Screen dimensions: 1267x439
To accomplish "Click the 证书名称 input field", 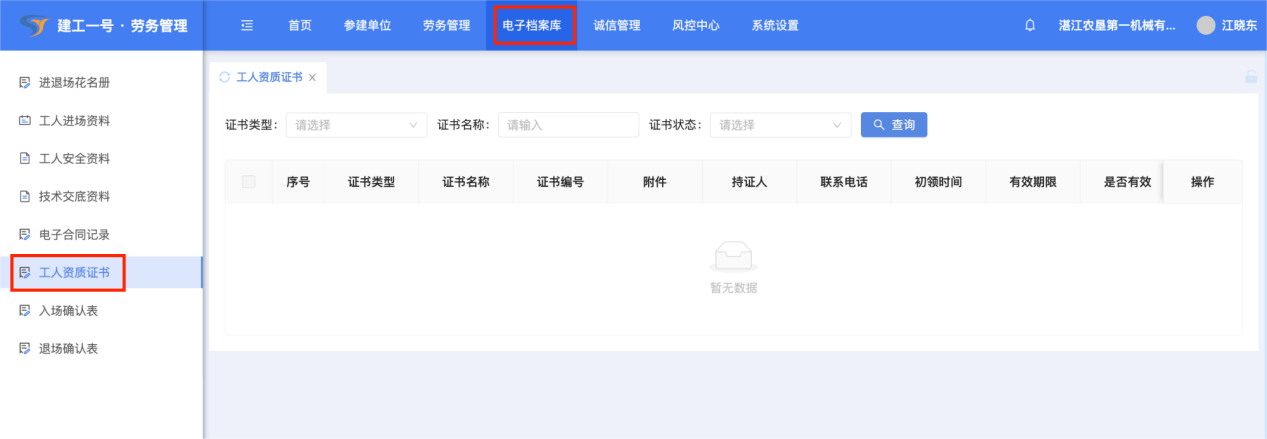I will 568,125.
